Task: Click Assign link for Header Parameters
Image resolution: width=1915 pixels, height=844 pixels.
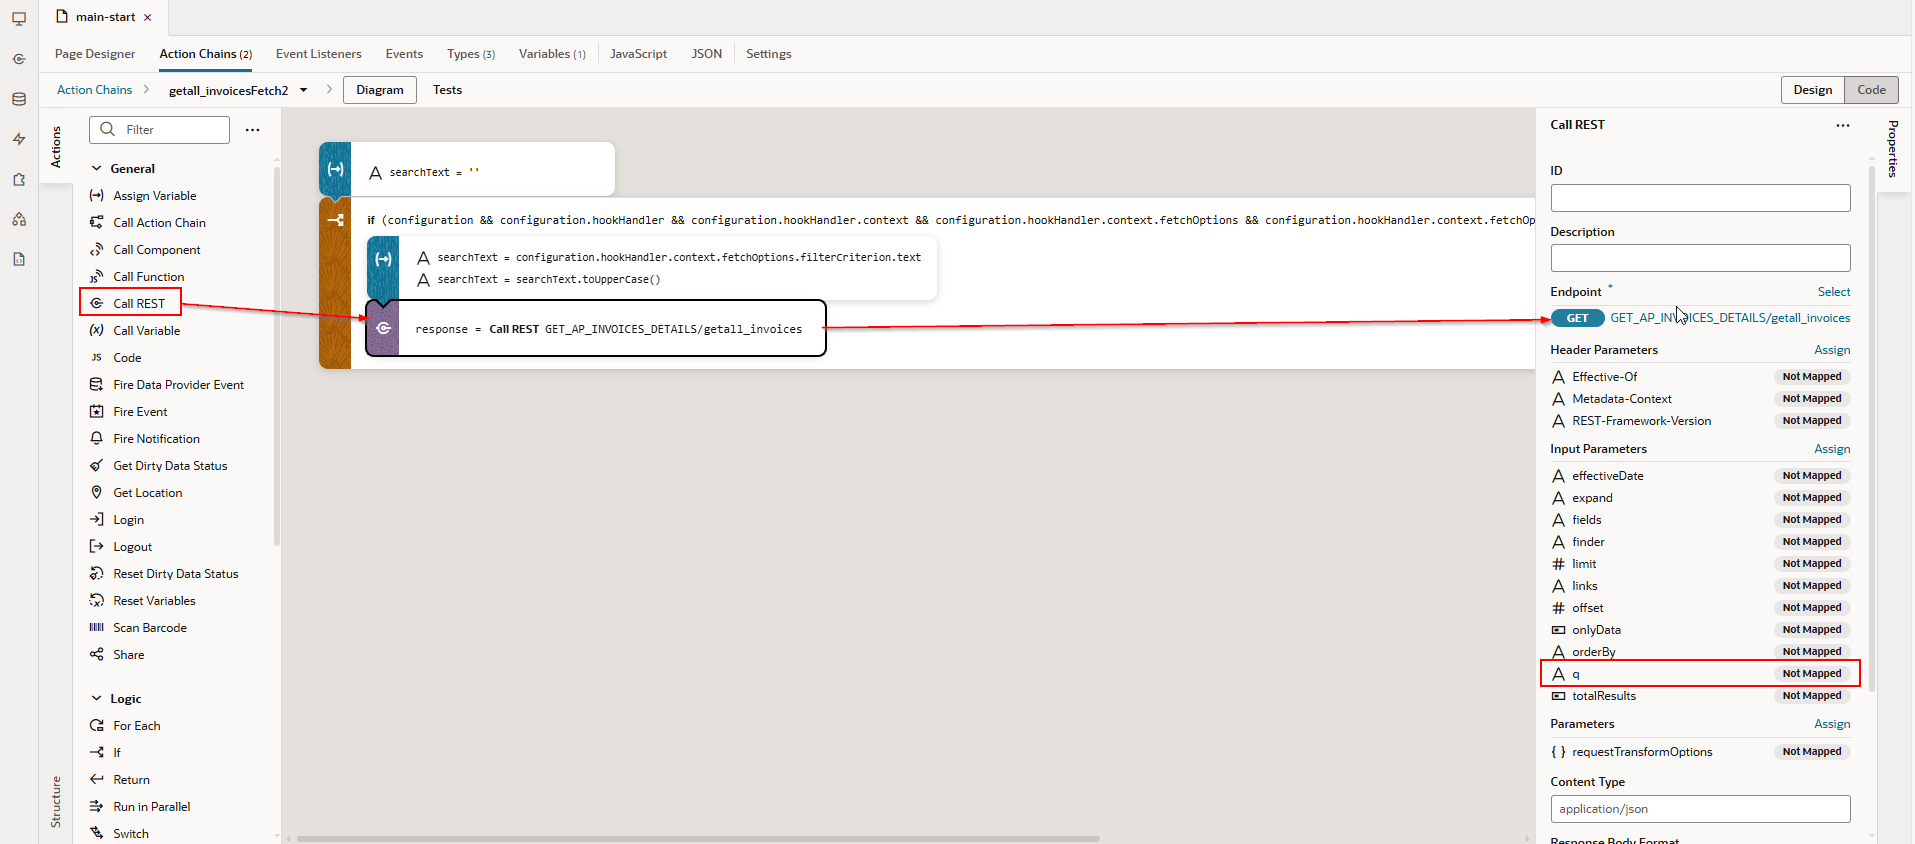Action: [x=1832, y=350]
